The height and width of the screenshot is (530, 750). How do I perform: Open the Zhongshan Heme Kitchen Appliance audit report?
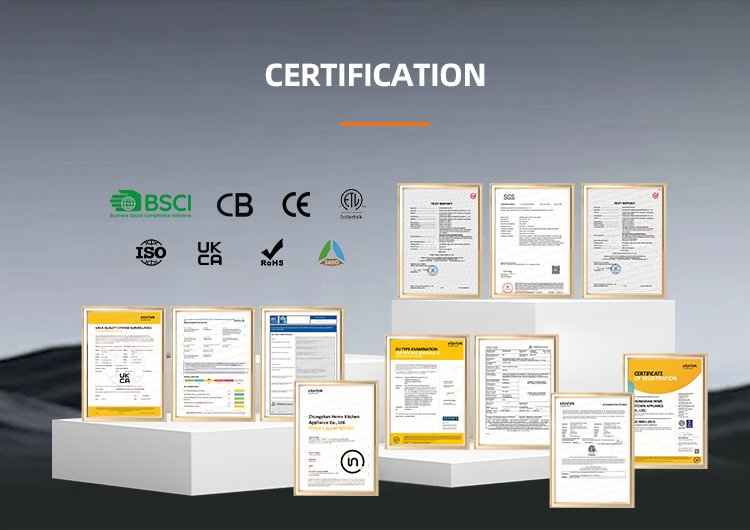click(336, 438)
